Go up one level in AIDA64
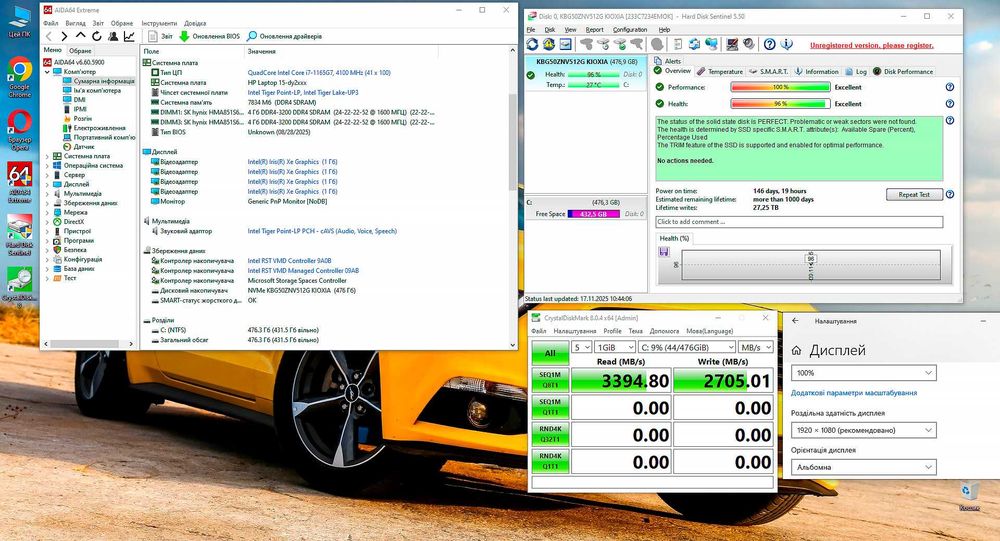 pyautogui.click(x=80, y=36)
